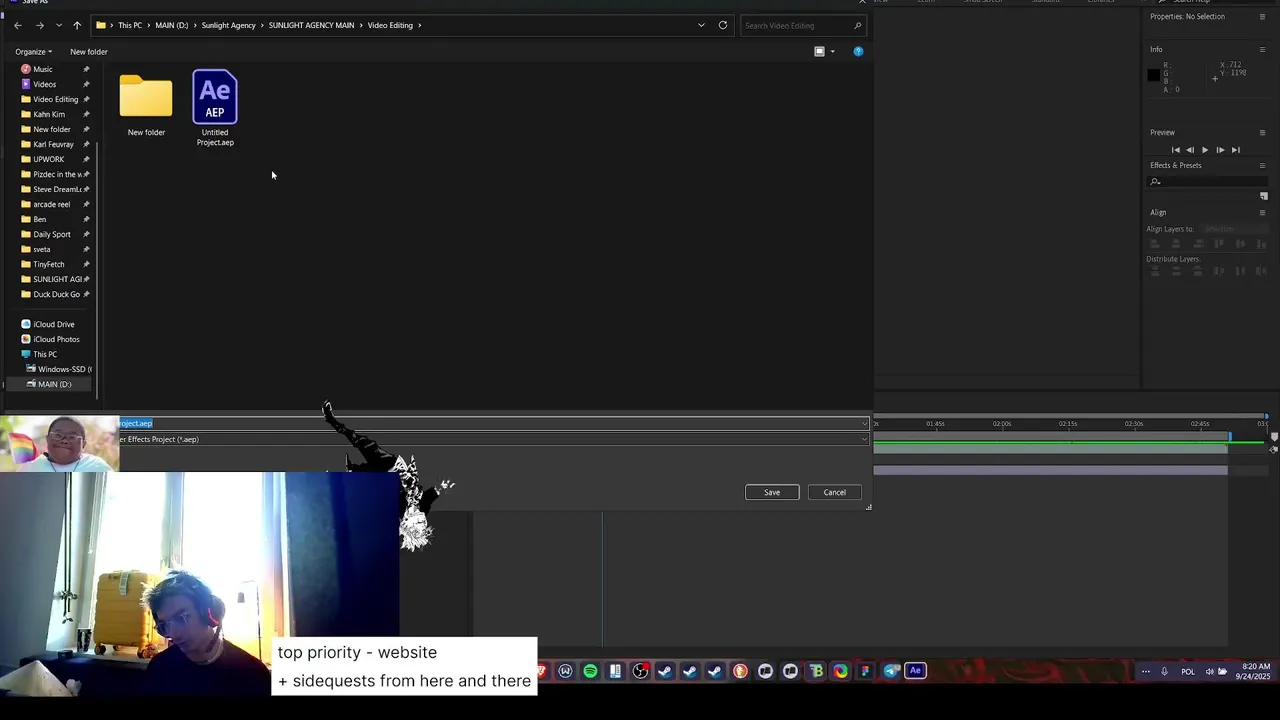Jump to first frame in Preview
Screen dimensions: 1280x720
1176,150
